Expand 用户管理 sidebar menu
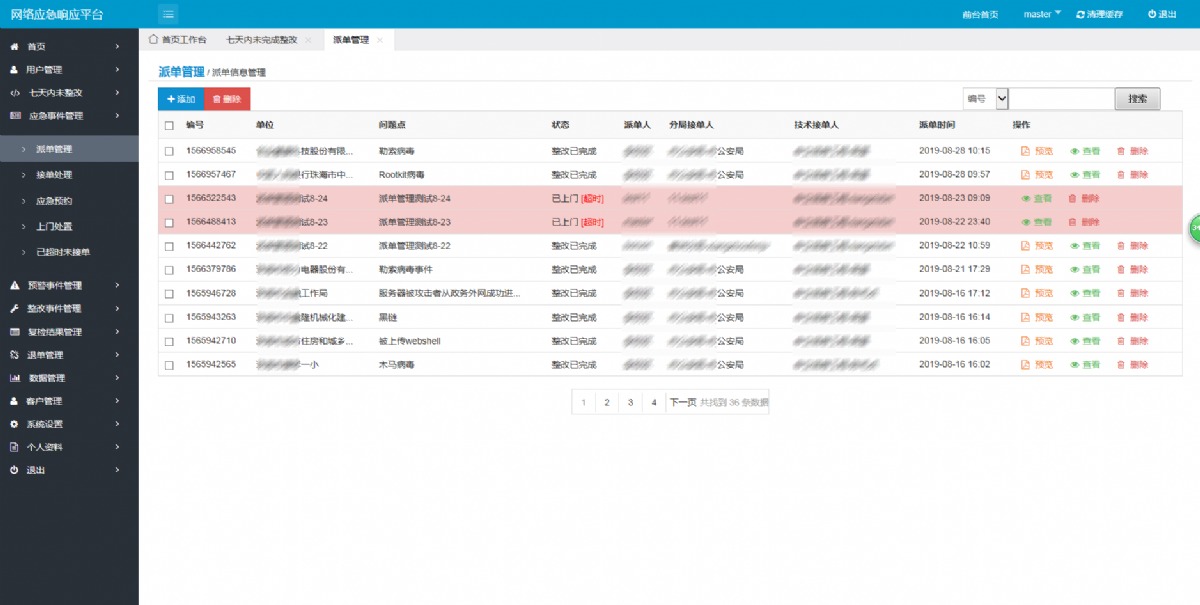The width and height of the screenshot is (1200, 605). point(69,70)
